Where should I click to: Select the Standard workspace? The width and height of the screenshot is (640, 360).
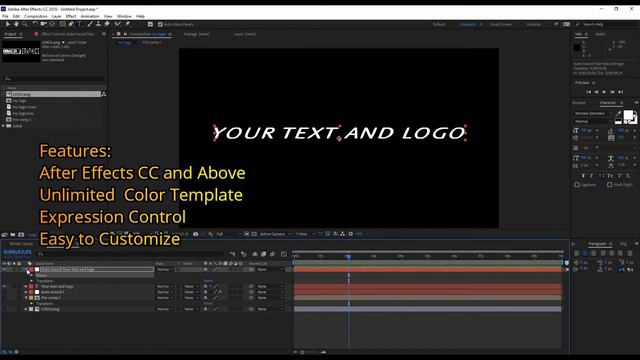[x=467, y=24]
